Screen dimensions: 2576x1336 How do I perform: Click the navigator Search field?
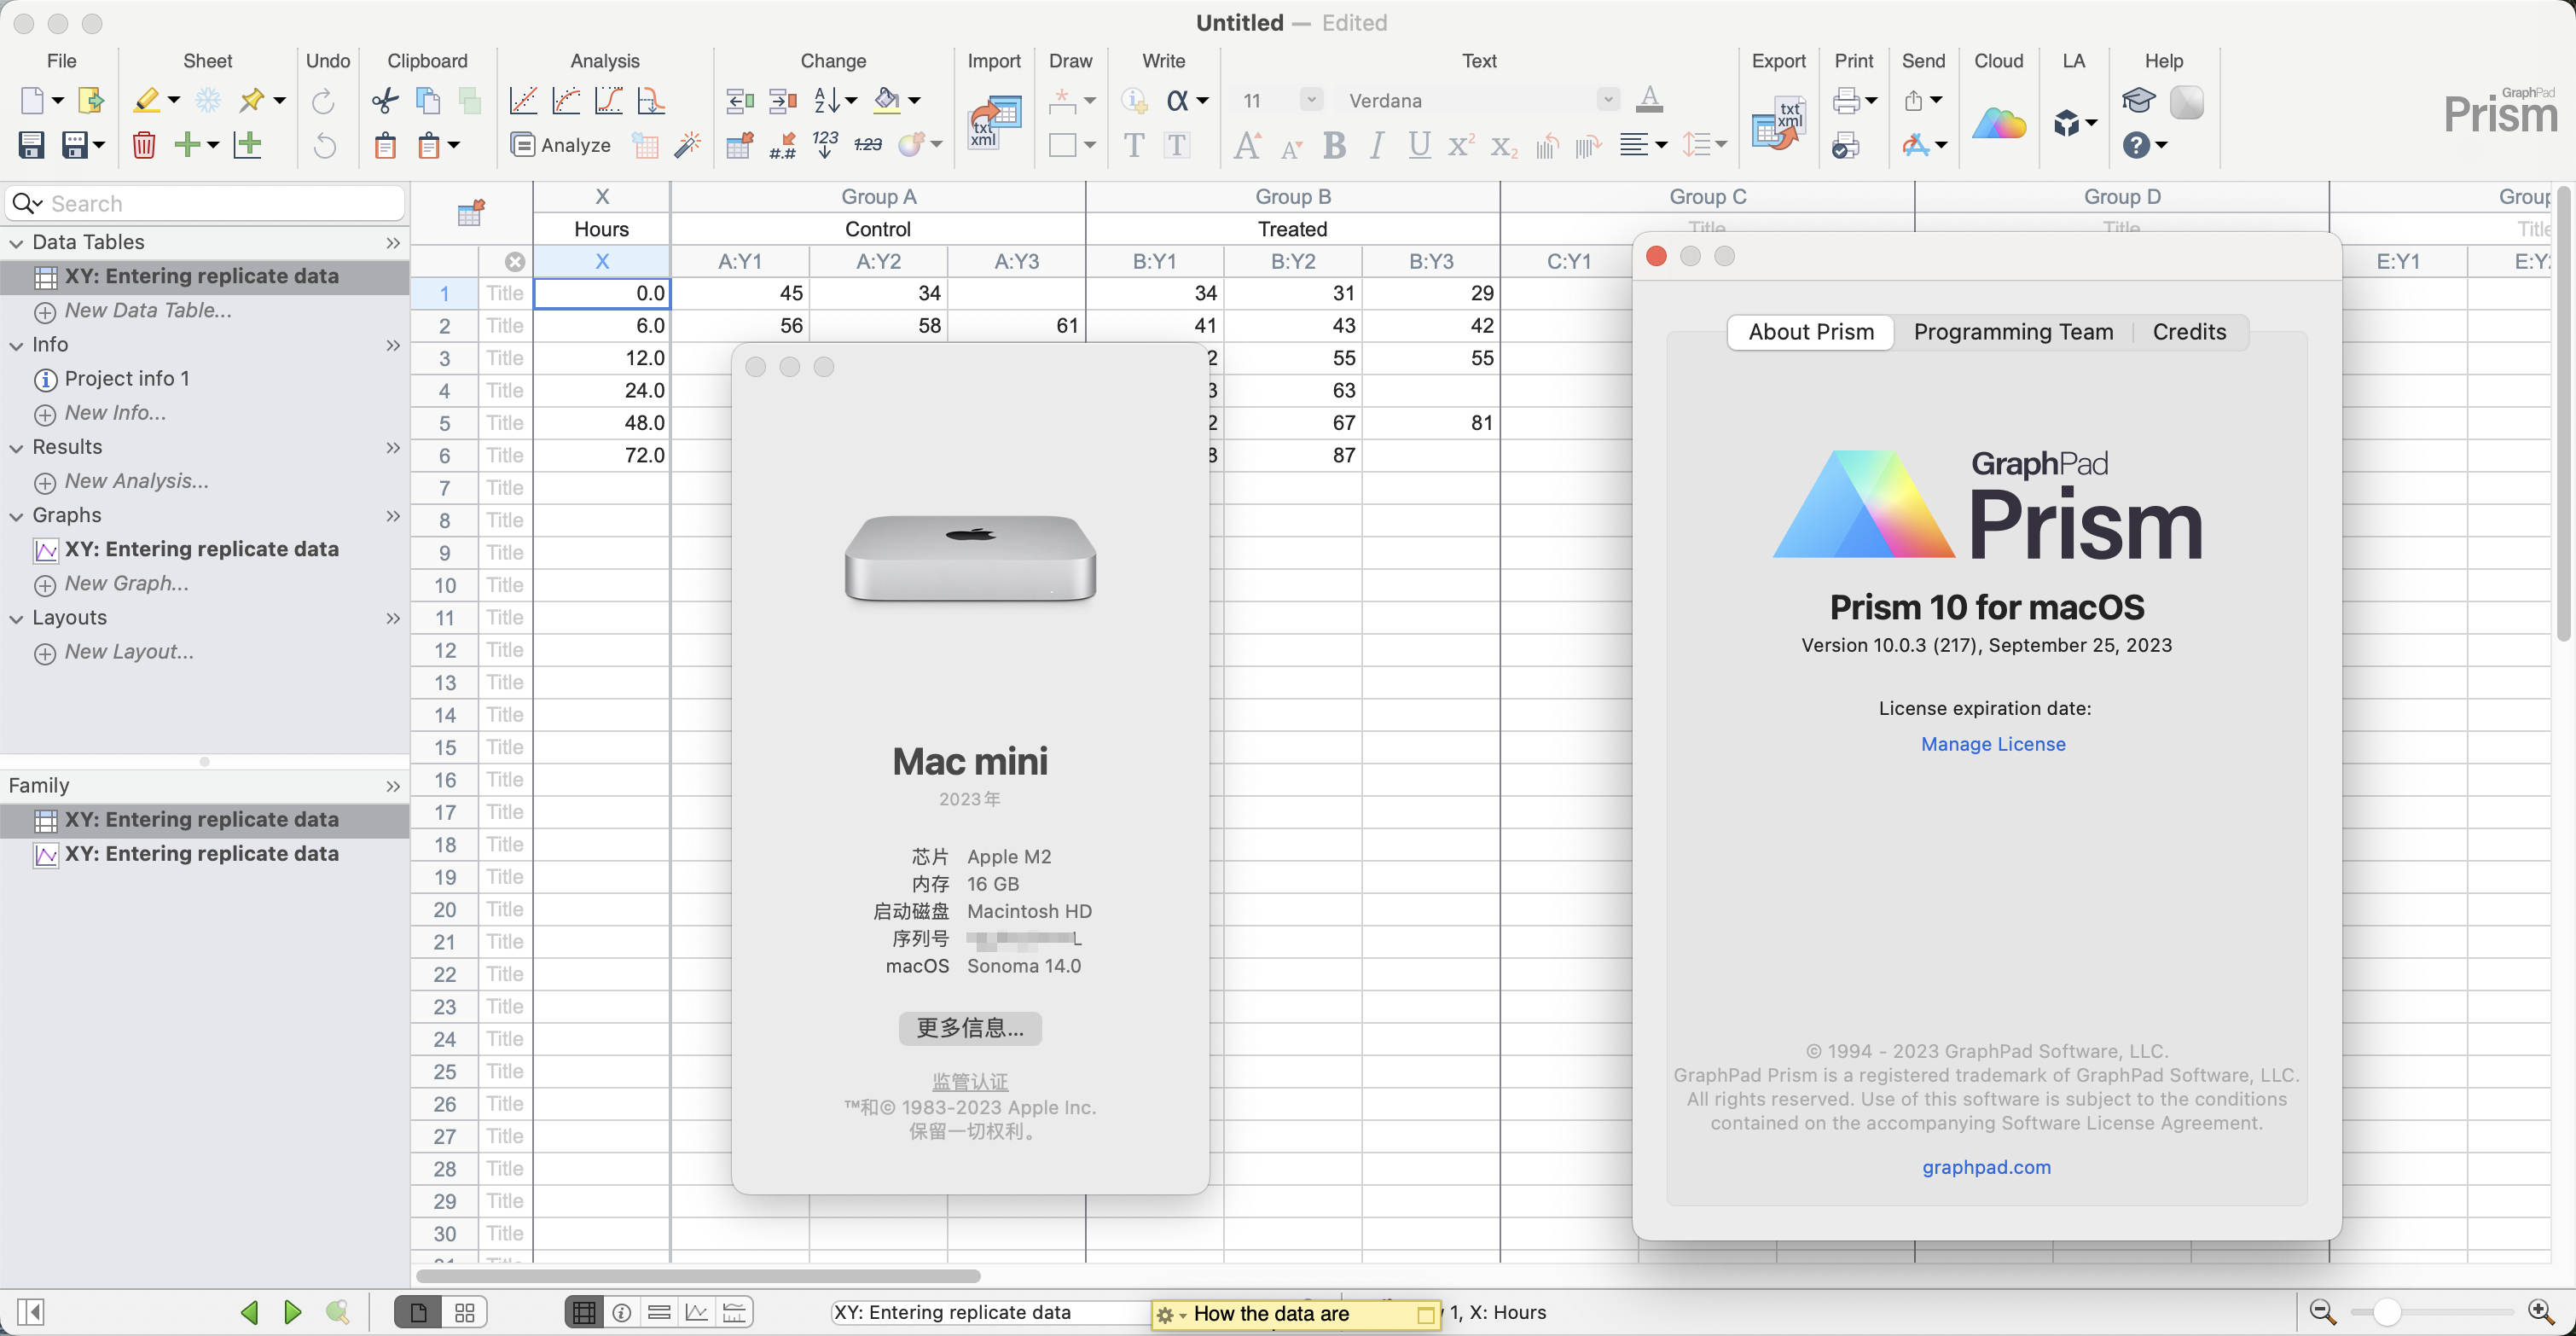click(206, 204)
